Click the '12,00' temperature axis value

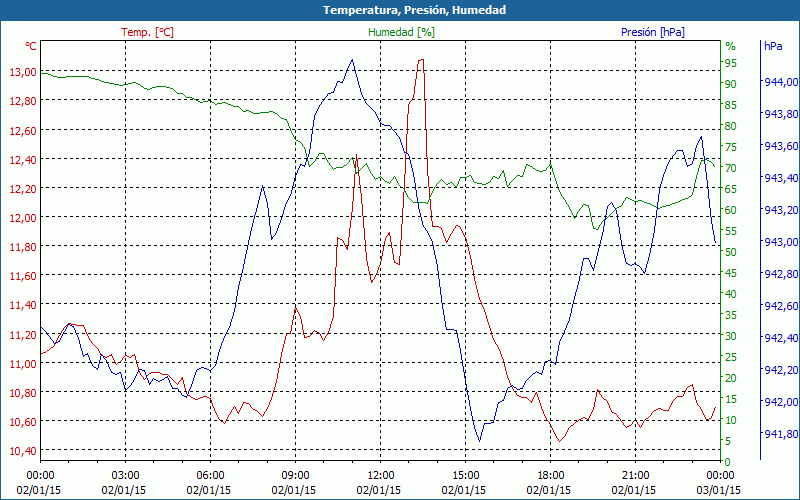[x=23, y=218]
